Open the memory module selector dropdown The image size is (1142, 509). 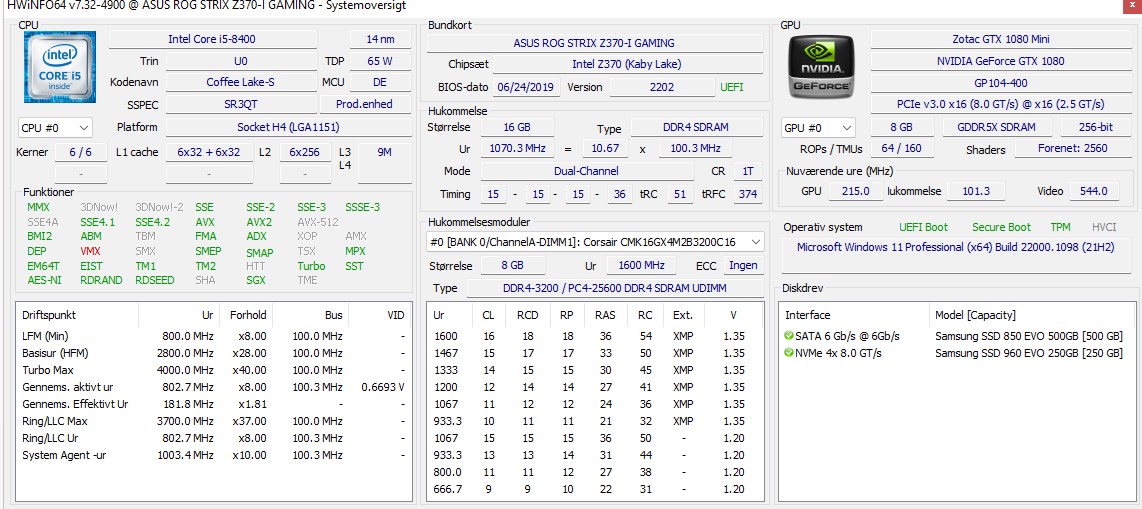[x=595, y=242]
